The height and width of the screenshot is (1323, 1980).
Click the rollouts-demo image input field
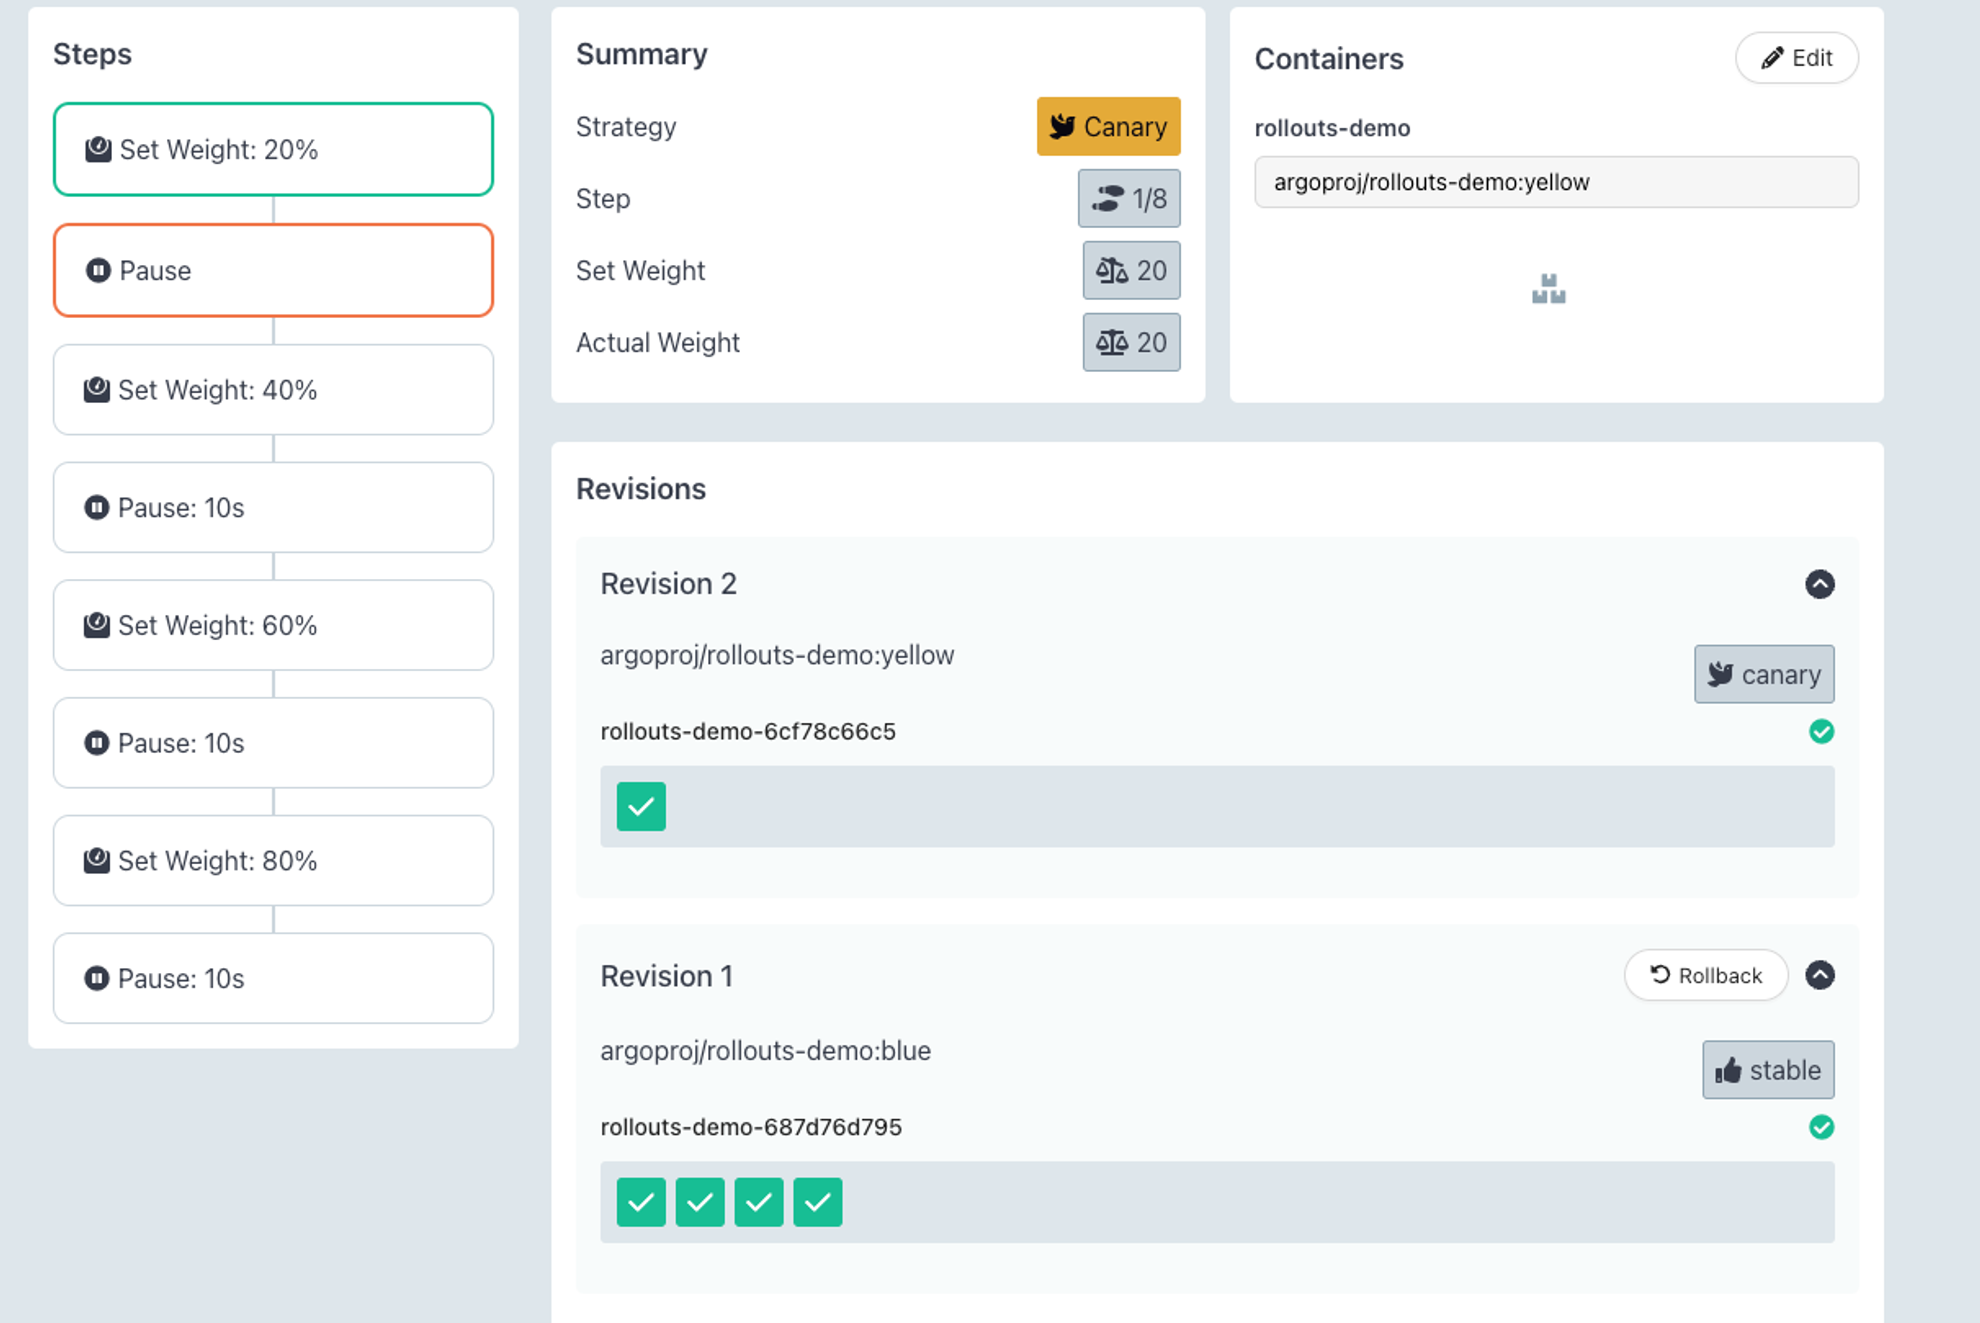1555,182
